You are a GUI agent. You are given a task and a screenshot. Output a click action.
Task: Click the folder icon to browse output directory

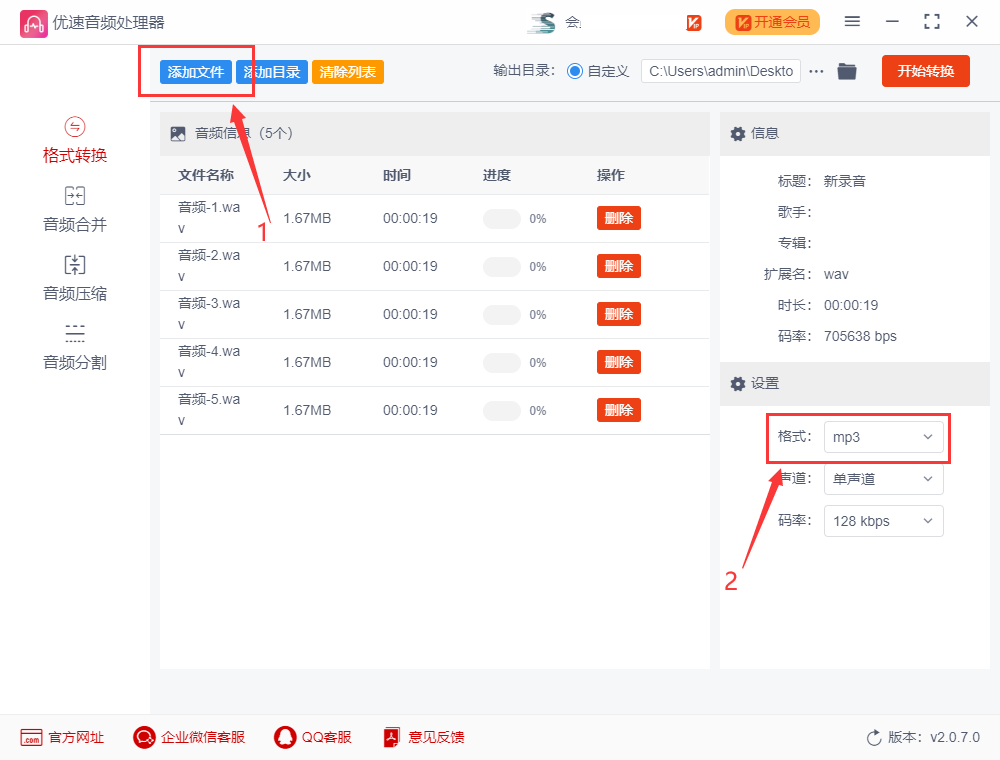click(846, 70)
